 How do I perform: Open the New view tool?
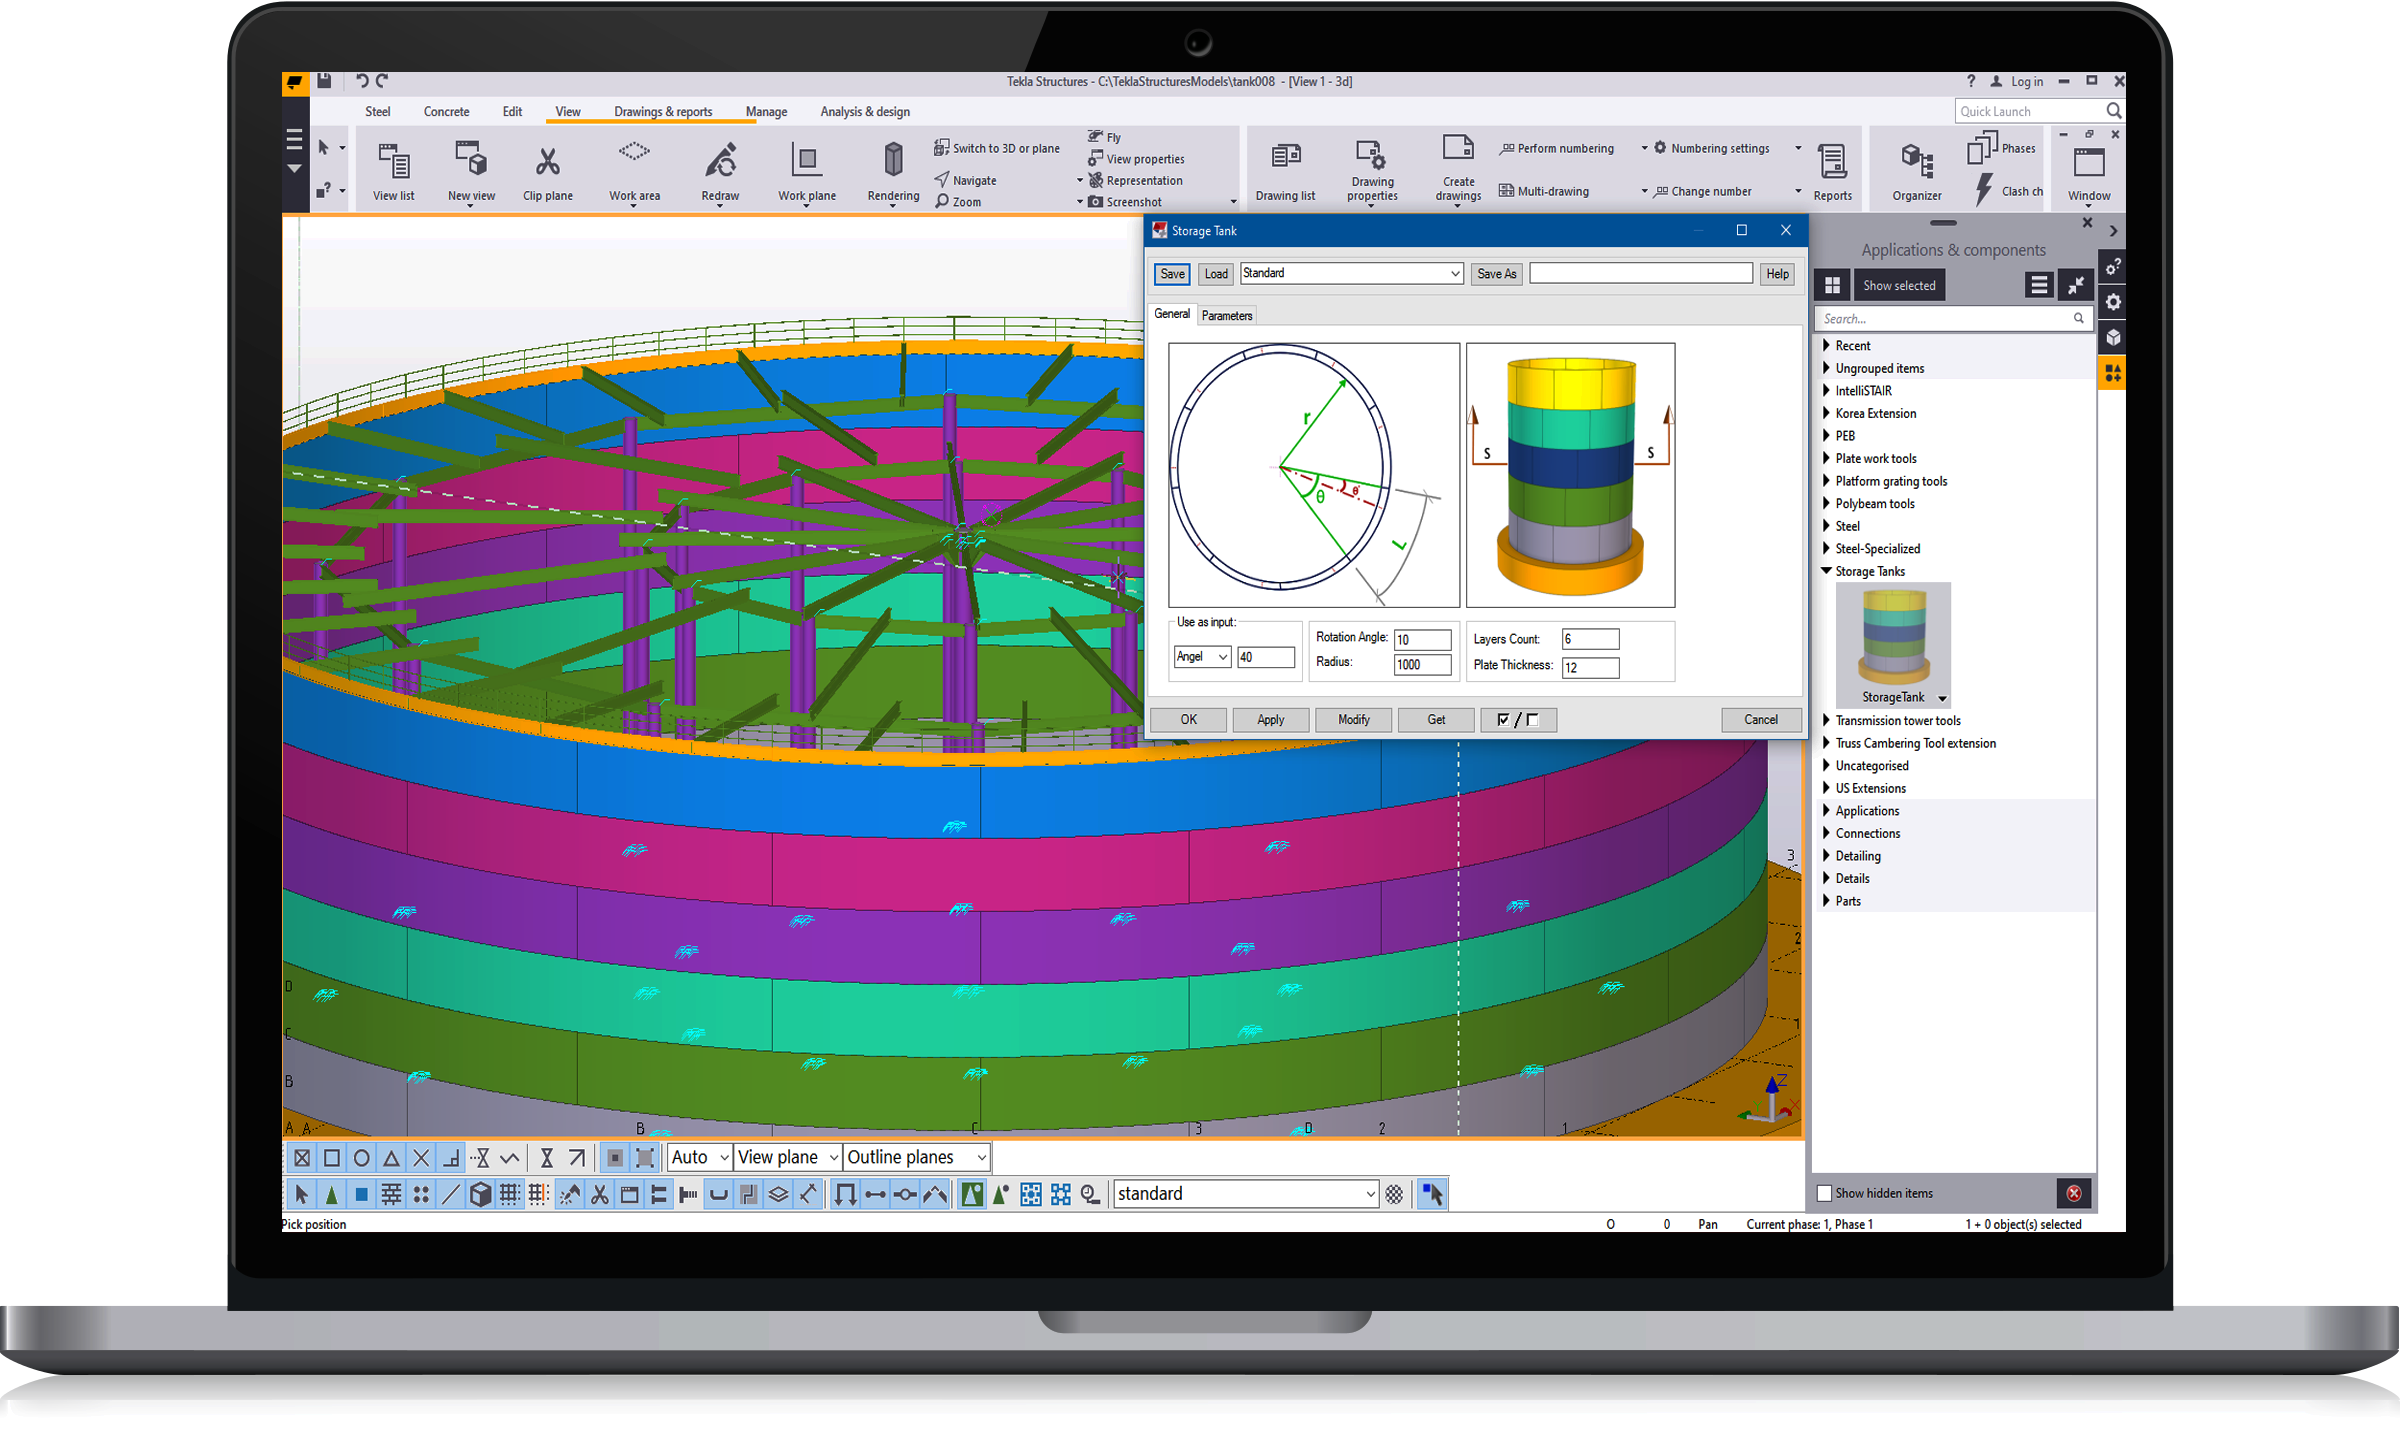coord(471,160)
